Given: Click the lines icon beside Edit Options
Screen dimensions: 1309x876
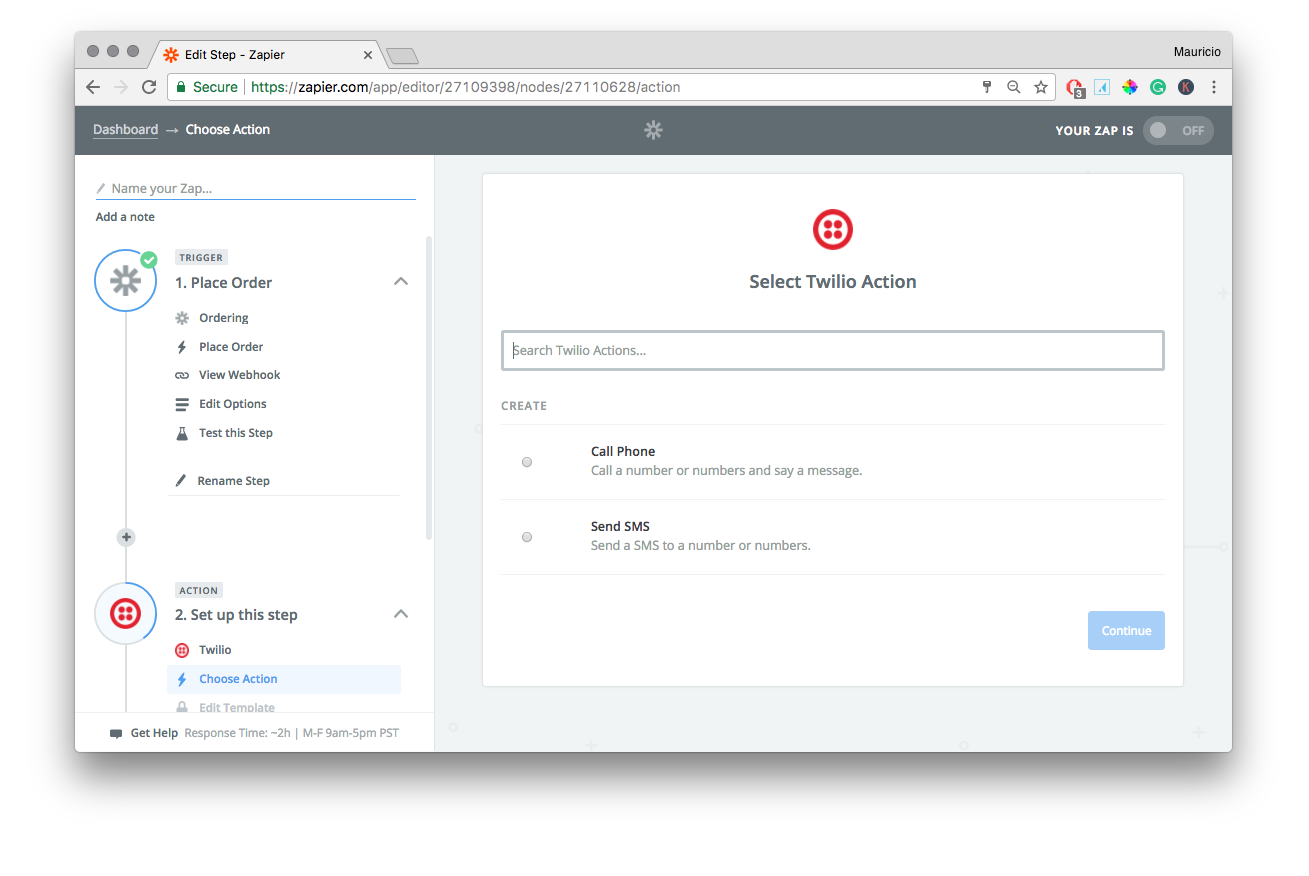Looking at the screenshot, I should tap(182, 404).
